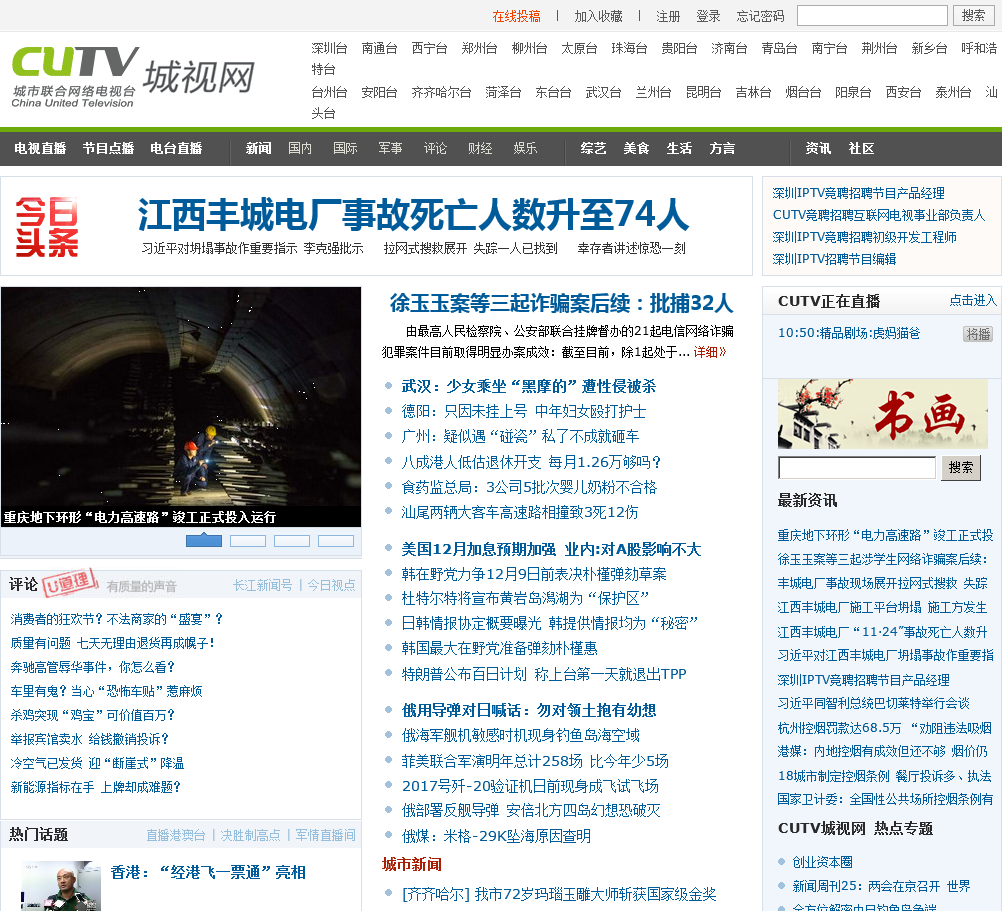Image resolution: width=1002 pixels, height=911 pixels.
Task: Select the fourth slideshow indicator
Action: pos(336,540)
